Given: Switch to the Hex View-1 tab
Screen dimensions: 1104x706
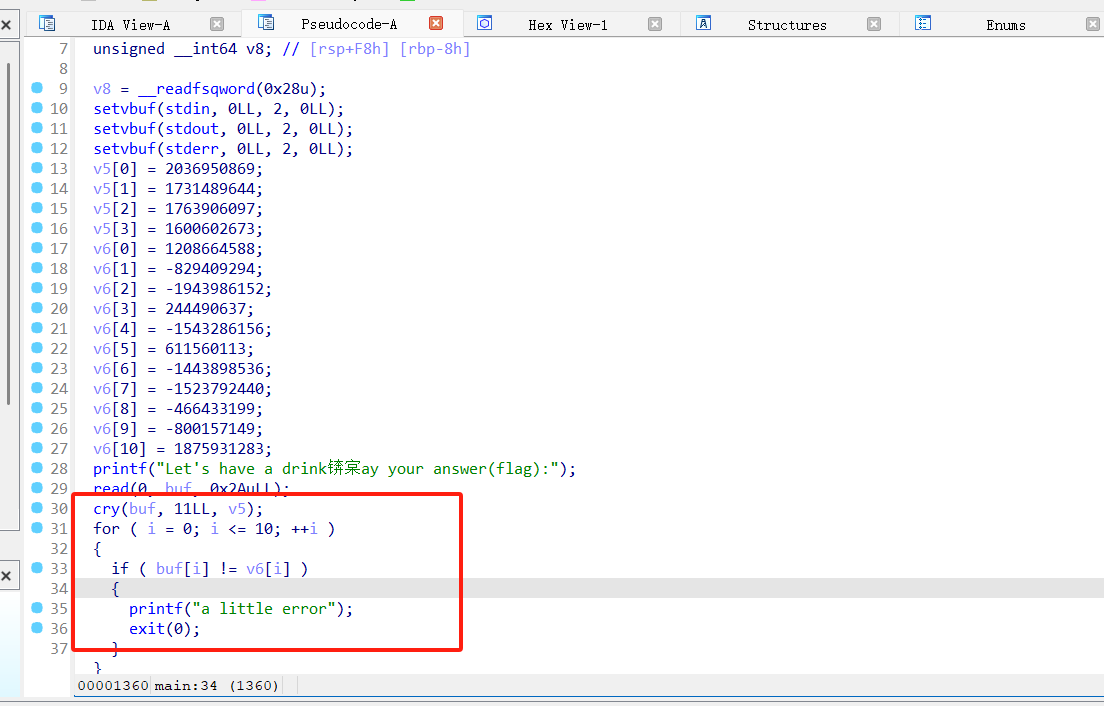Looking at the screenshot, I should point(567,24).
